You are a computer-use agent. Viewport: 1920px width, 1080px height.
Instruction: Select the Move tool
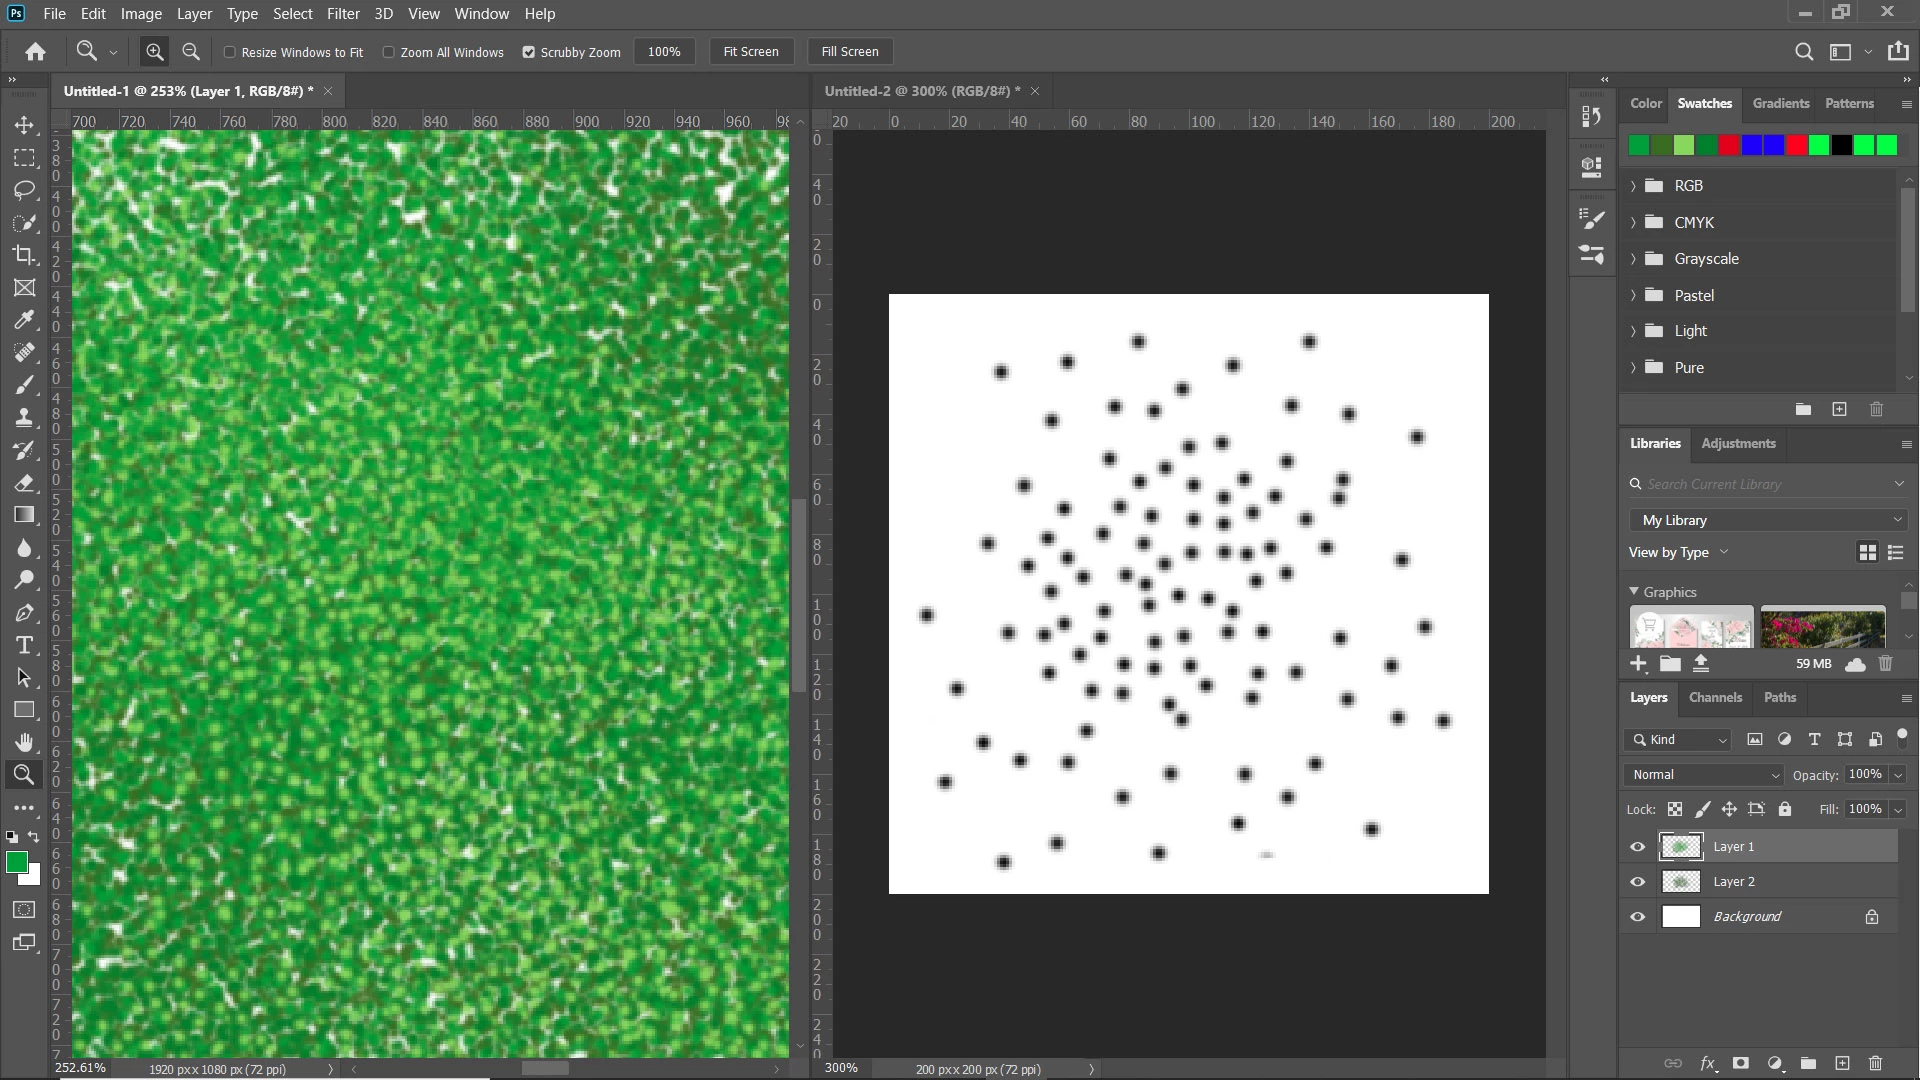[x=24, y=125]
